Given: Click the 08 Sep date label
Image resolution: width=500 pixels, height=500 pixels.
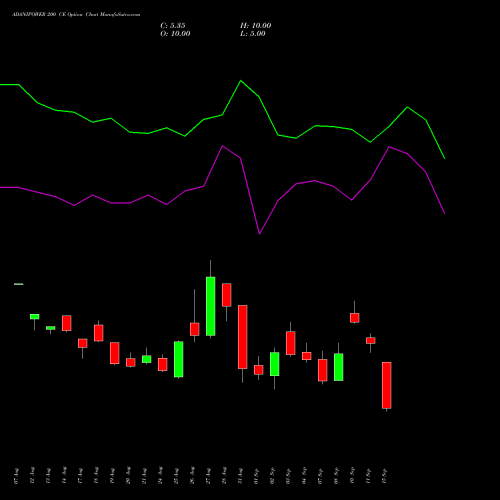Looking at the screenshot, I should 336,476.
